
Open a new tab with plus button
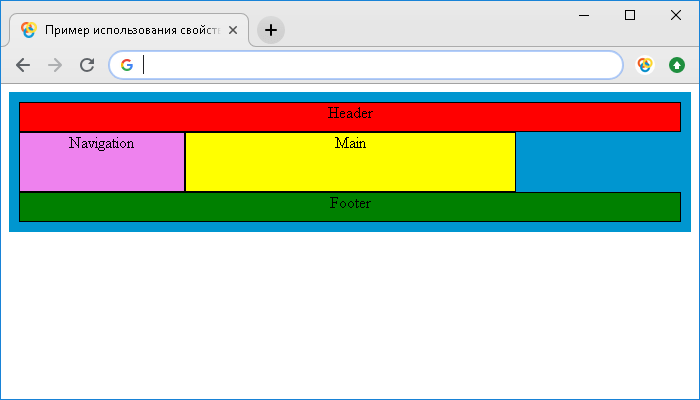[x=271, y=30]
